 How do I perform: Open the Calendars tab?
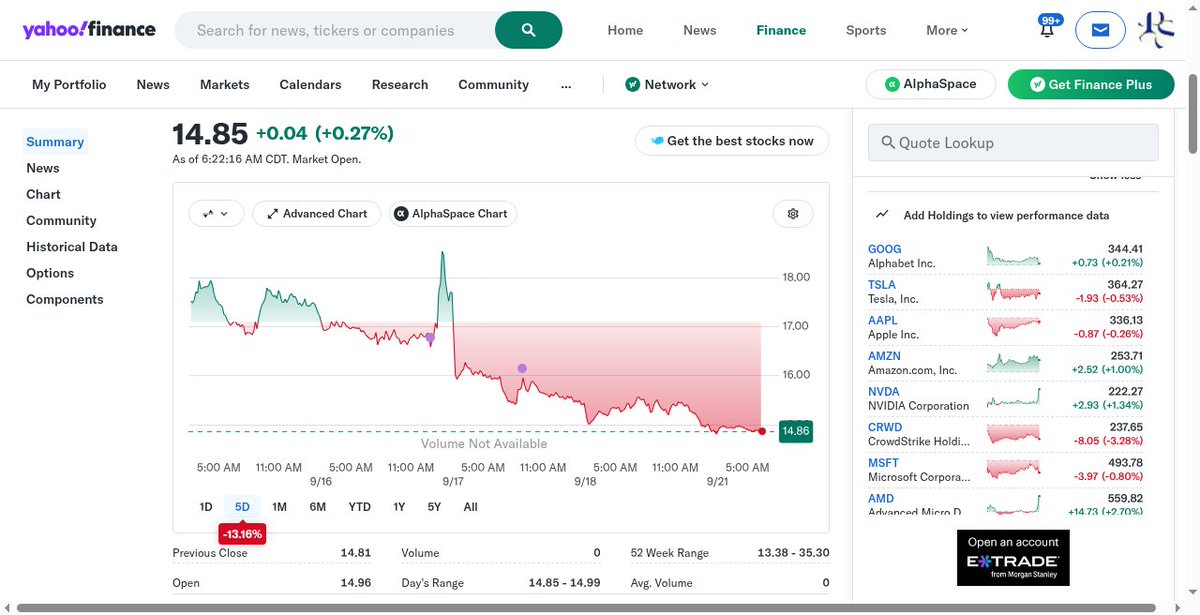pyautogui.click(x=310, y=84)
